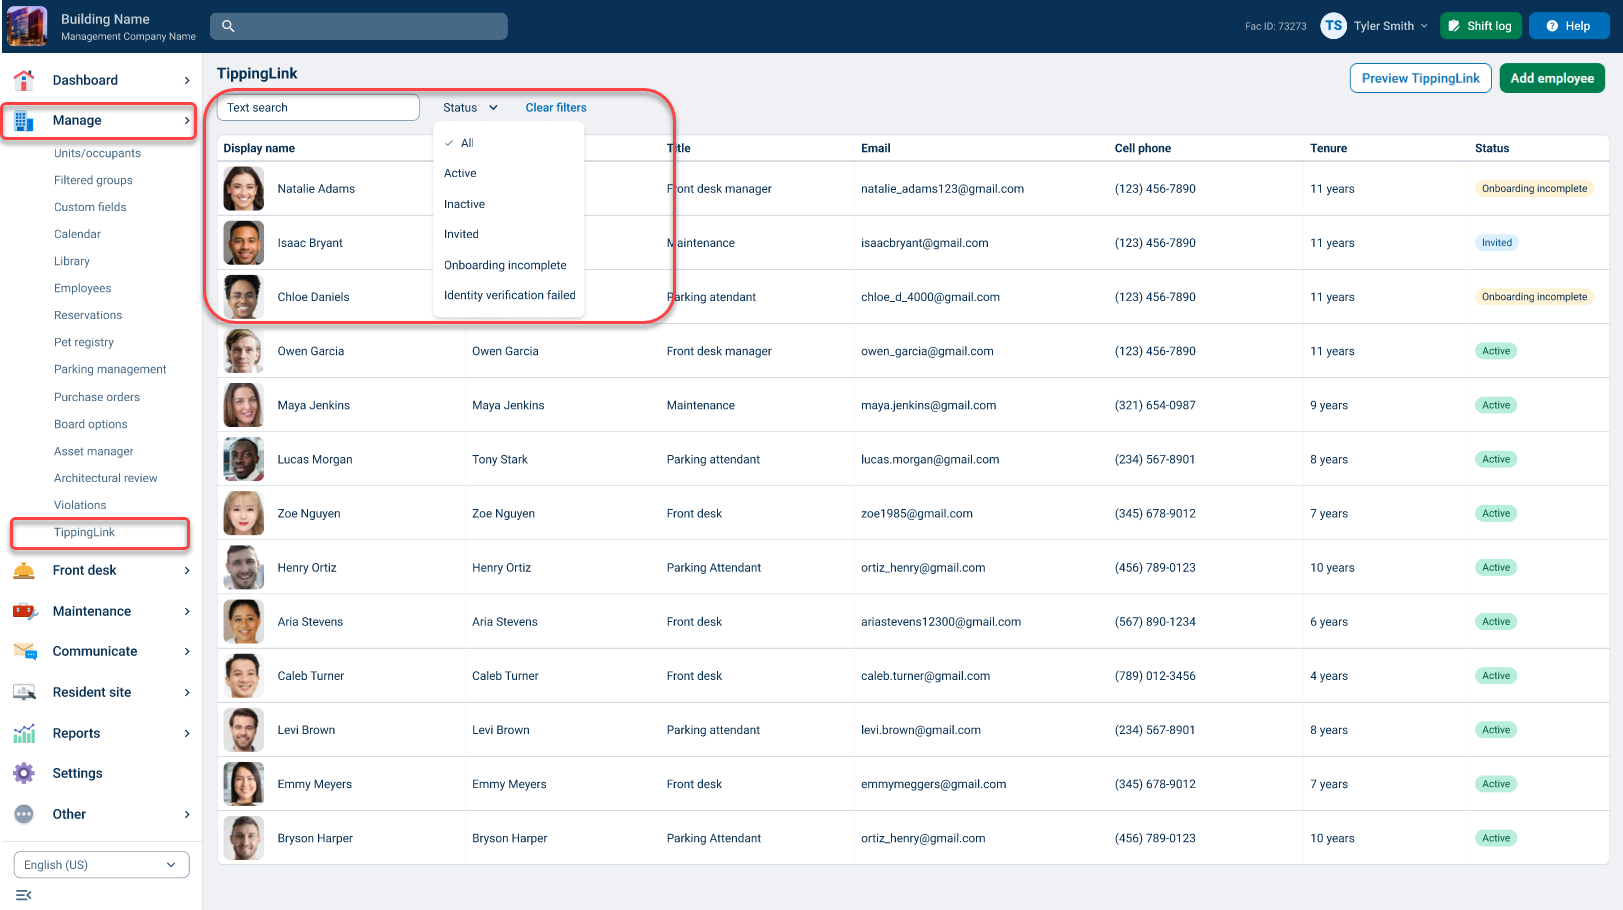
Task: Open Architectural review submenu item
Action: pyautogui.click(x=105, y=478)
